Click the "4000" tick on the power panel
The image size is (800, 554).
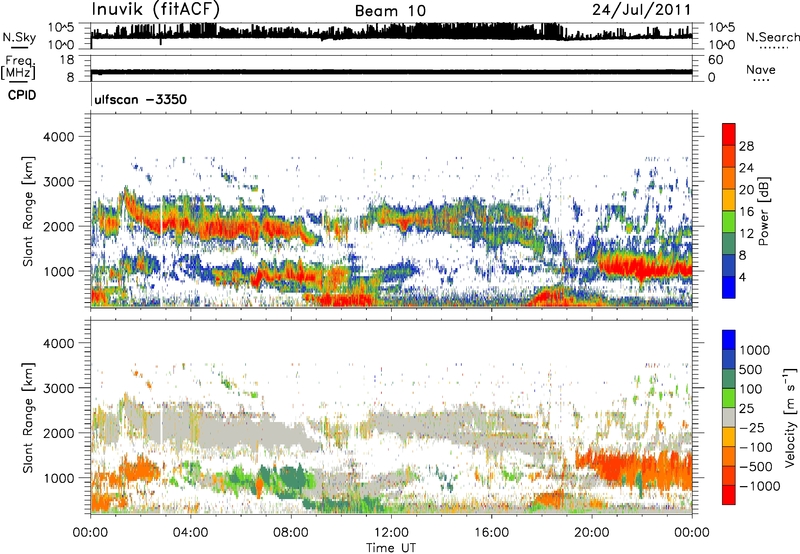pyautogui.click(x=59, y=137)
